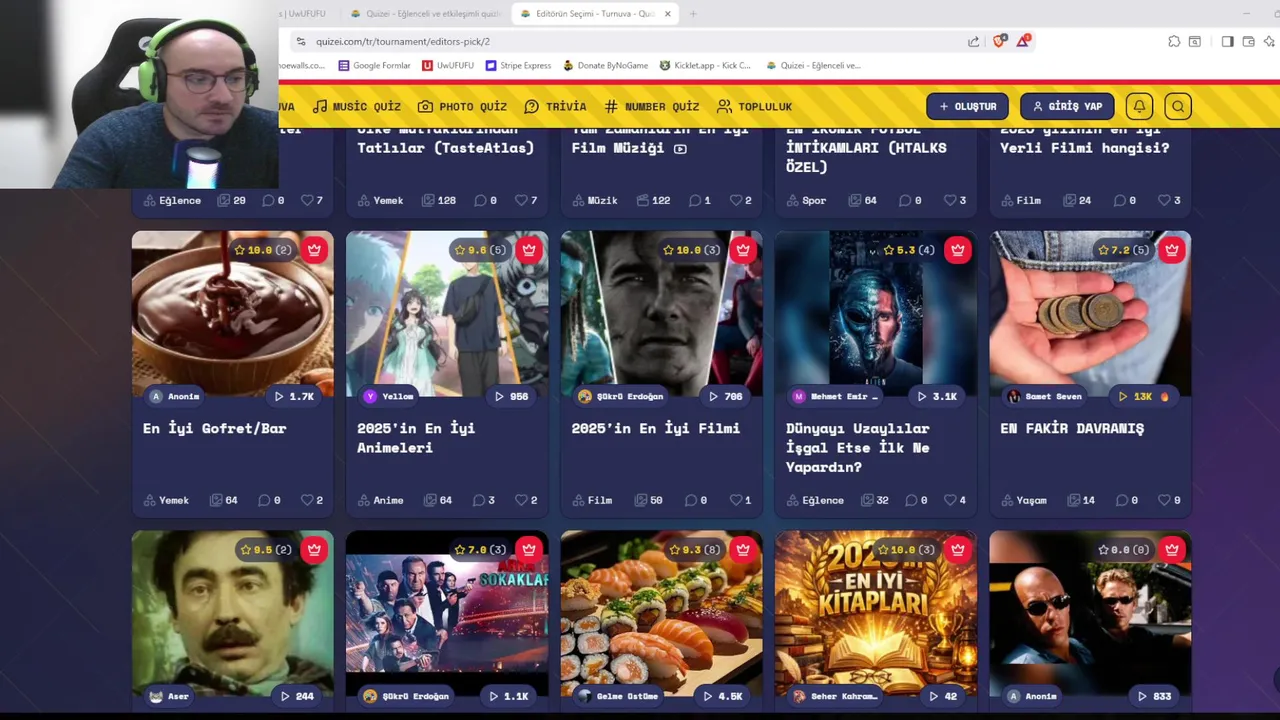Open the notifications bell icon
The width and height of the screenshot is (1280, 720).
click(x=1139, y=106)
